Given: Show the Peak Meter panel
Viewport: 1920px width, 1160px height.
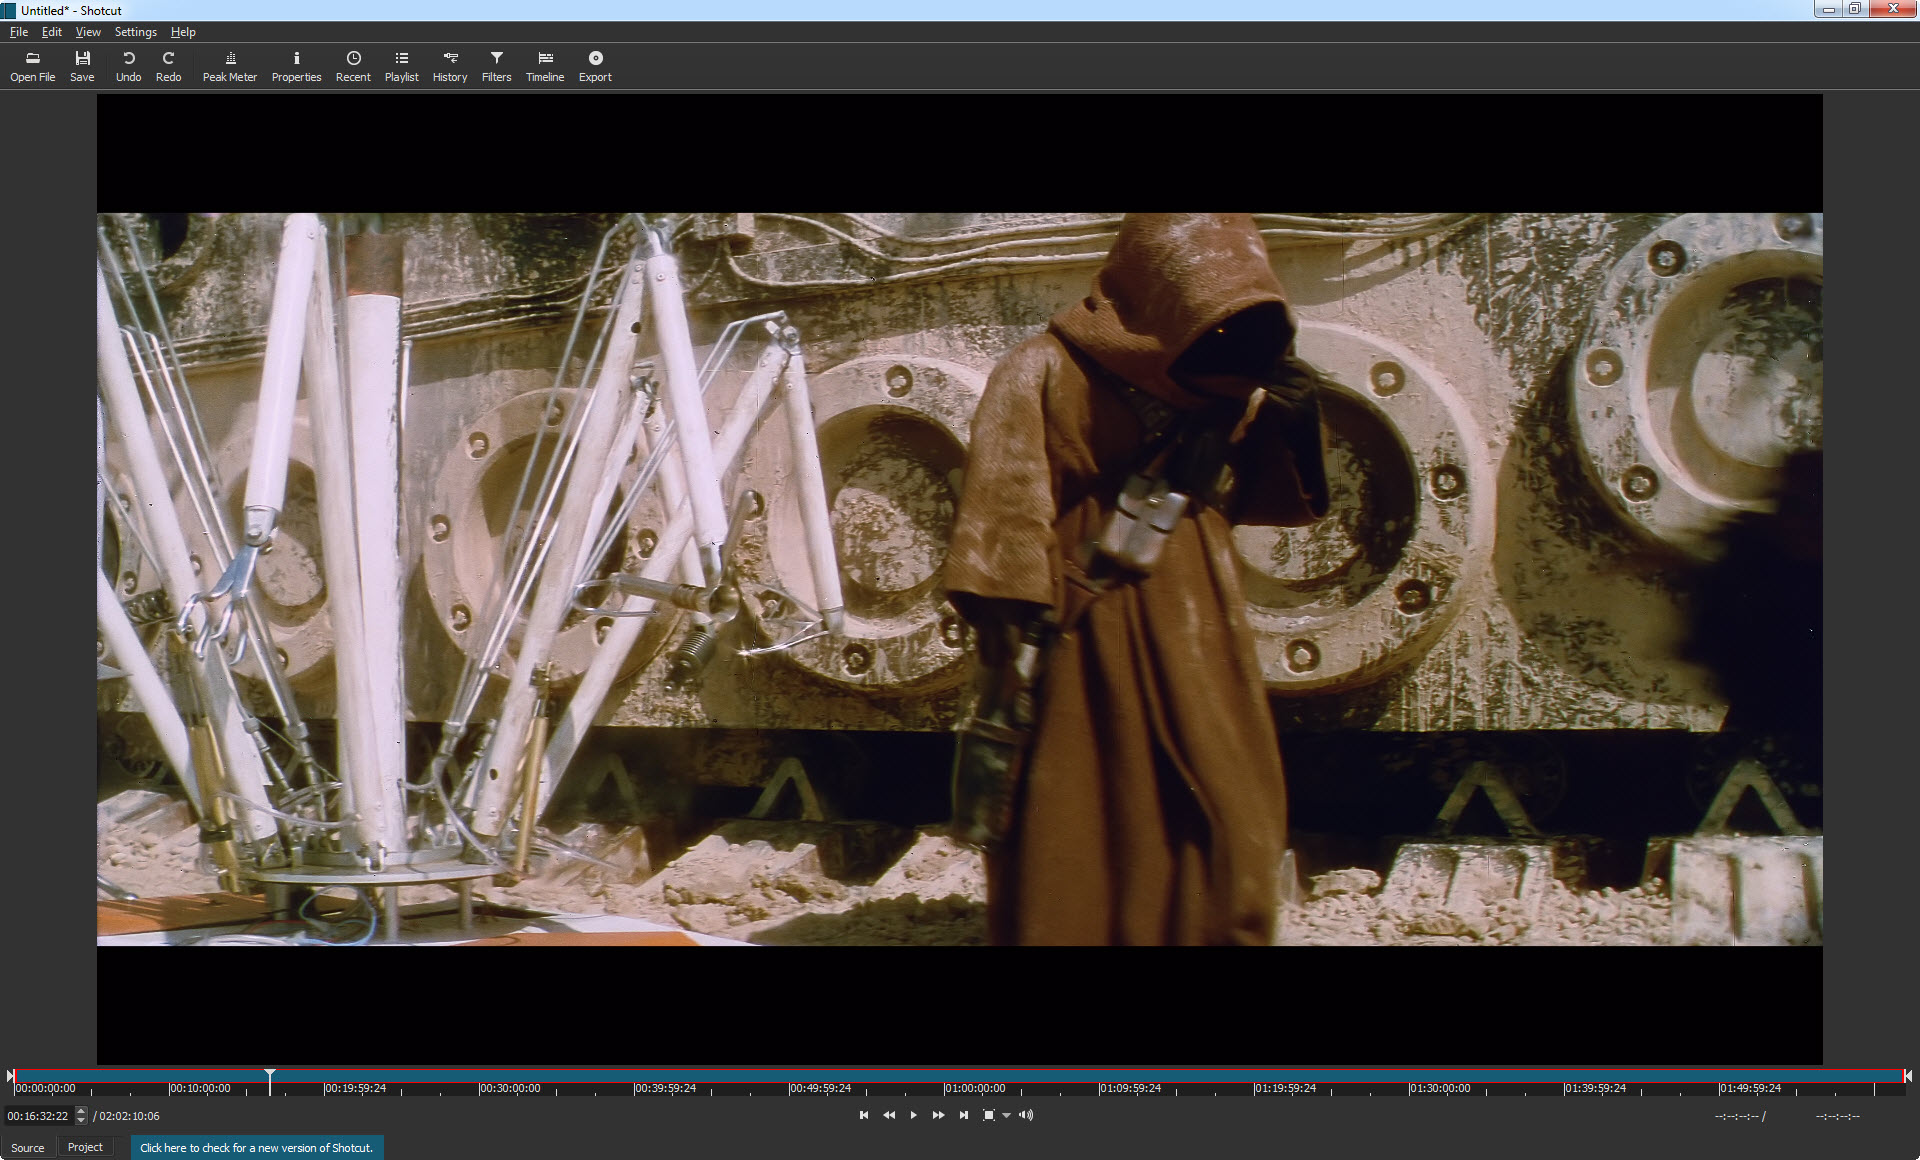Looking at the screenshot, I should (230, 66).
